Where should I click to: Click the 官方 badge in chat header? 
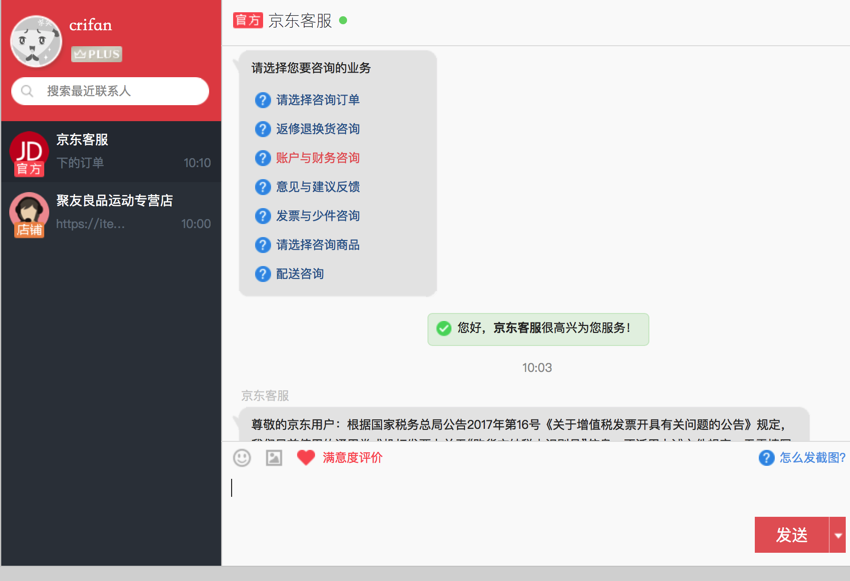click(248, 21)
